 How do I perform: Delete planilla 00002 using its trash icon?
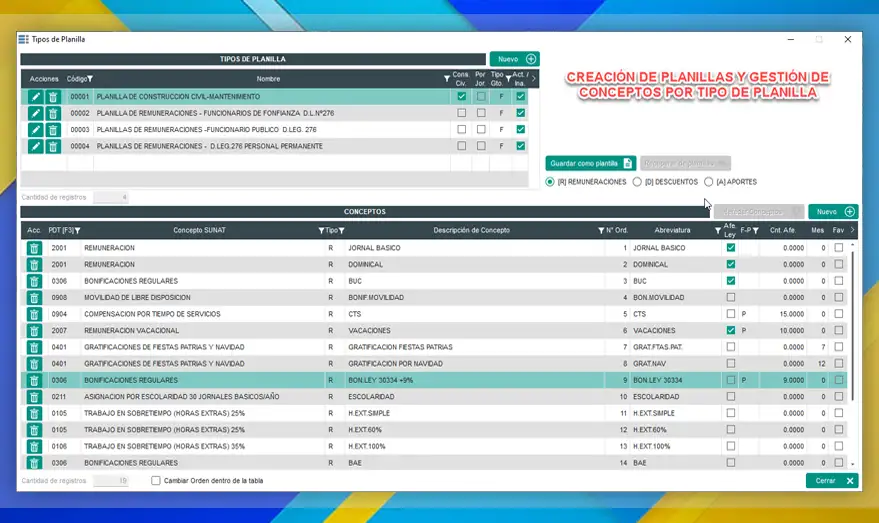[x=53, y=113]
